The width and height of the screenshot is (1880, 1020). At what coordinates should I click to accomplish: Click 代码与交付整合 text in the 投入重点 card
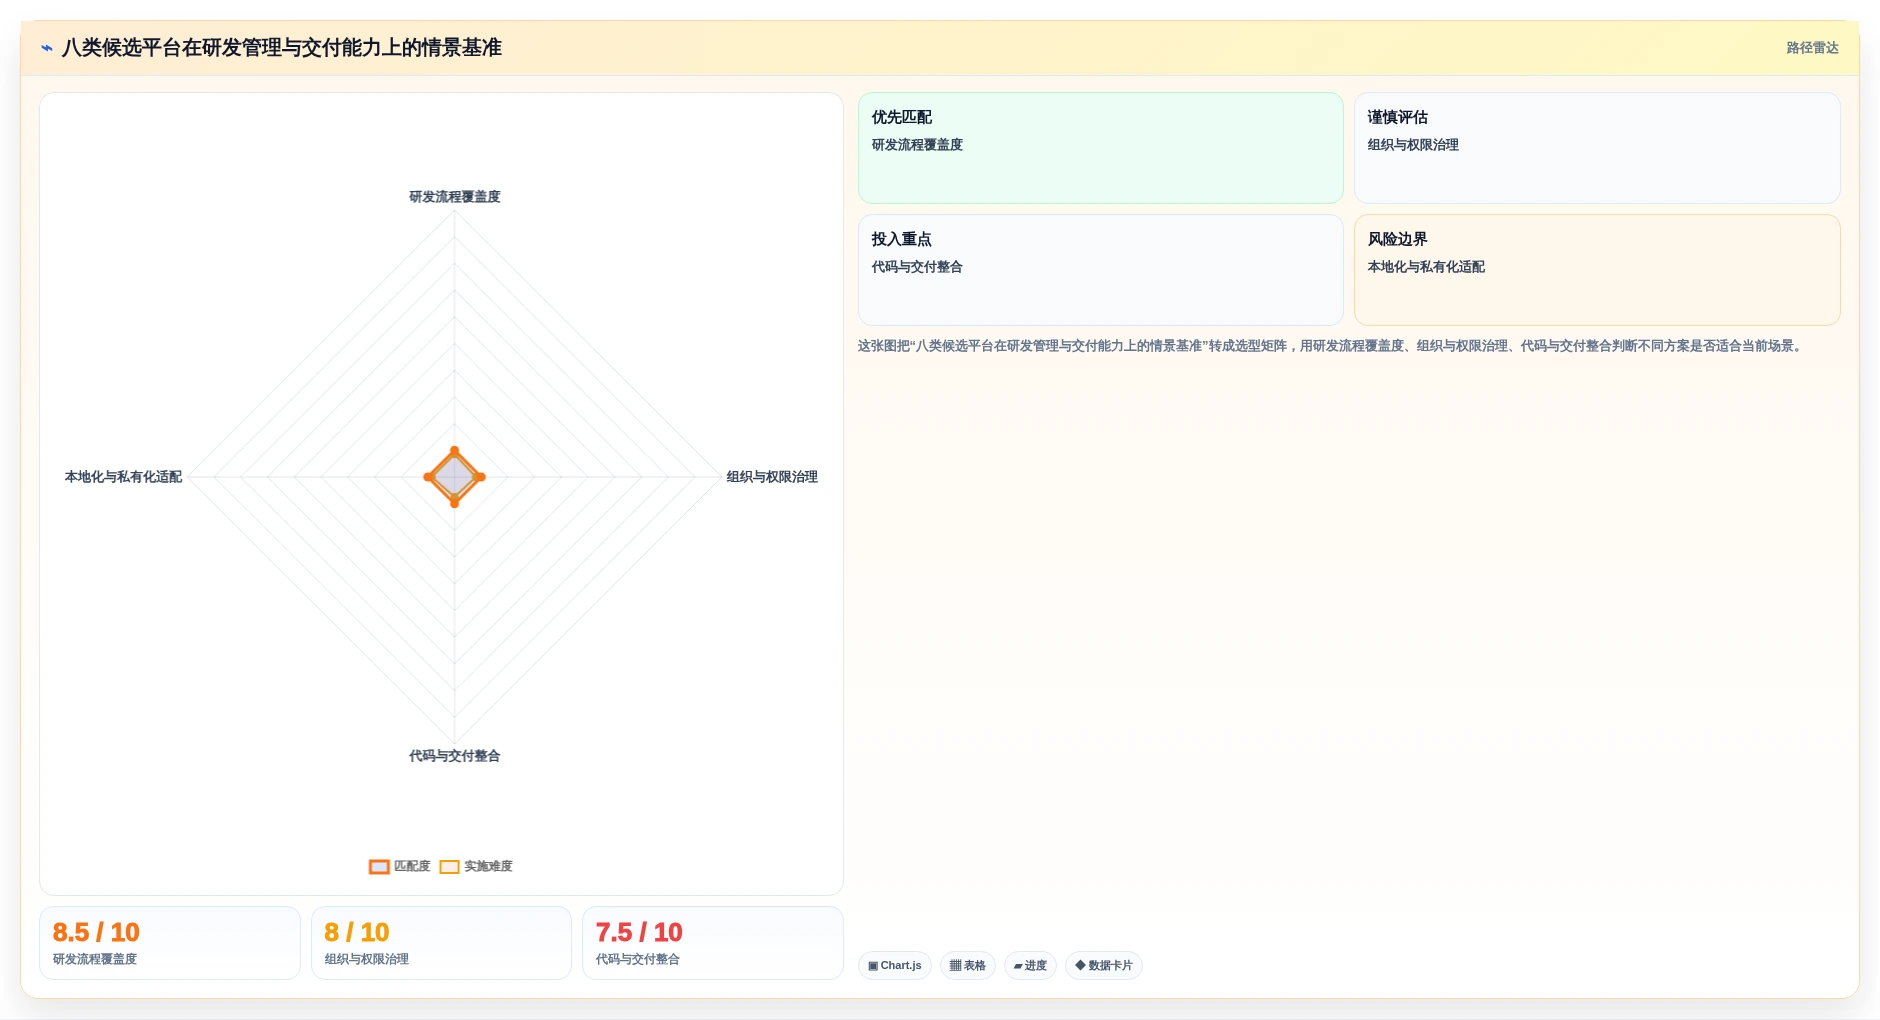click(917, 267)
